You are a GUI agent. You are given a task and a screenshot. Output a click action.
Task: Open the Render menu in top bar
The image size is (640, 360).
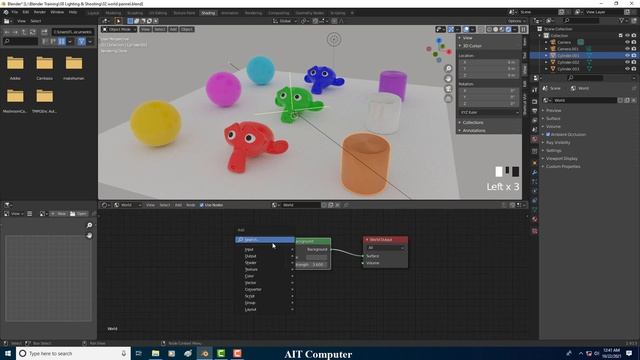(x=40, y=12)
